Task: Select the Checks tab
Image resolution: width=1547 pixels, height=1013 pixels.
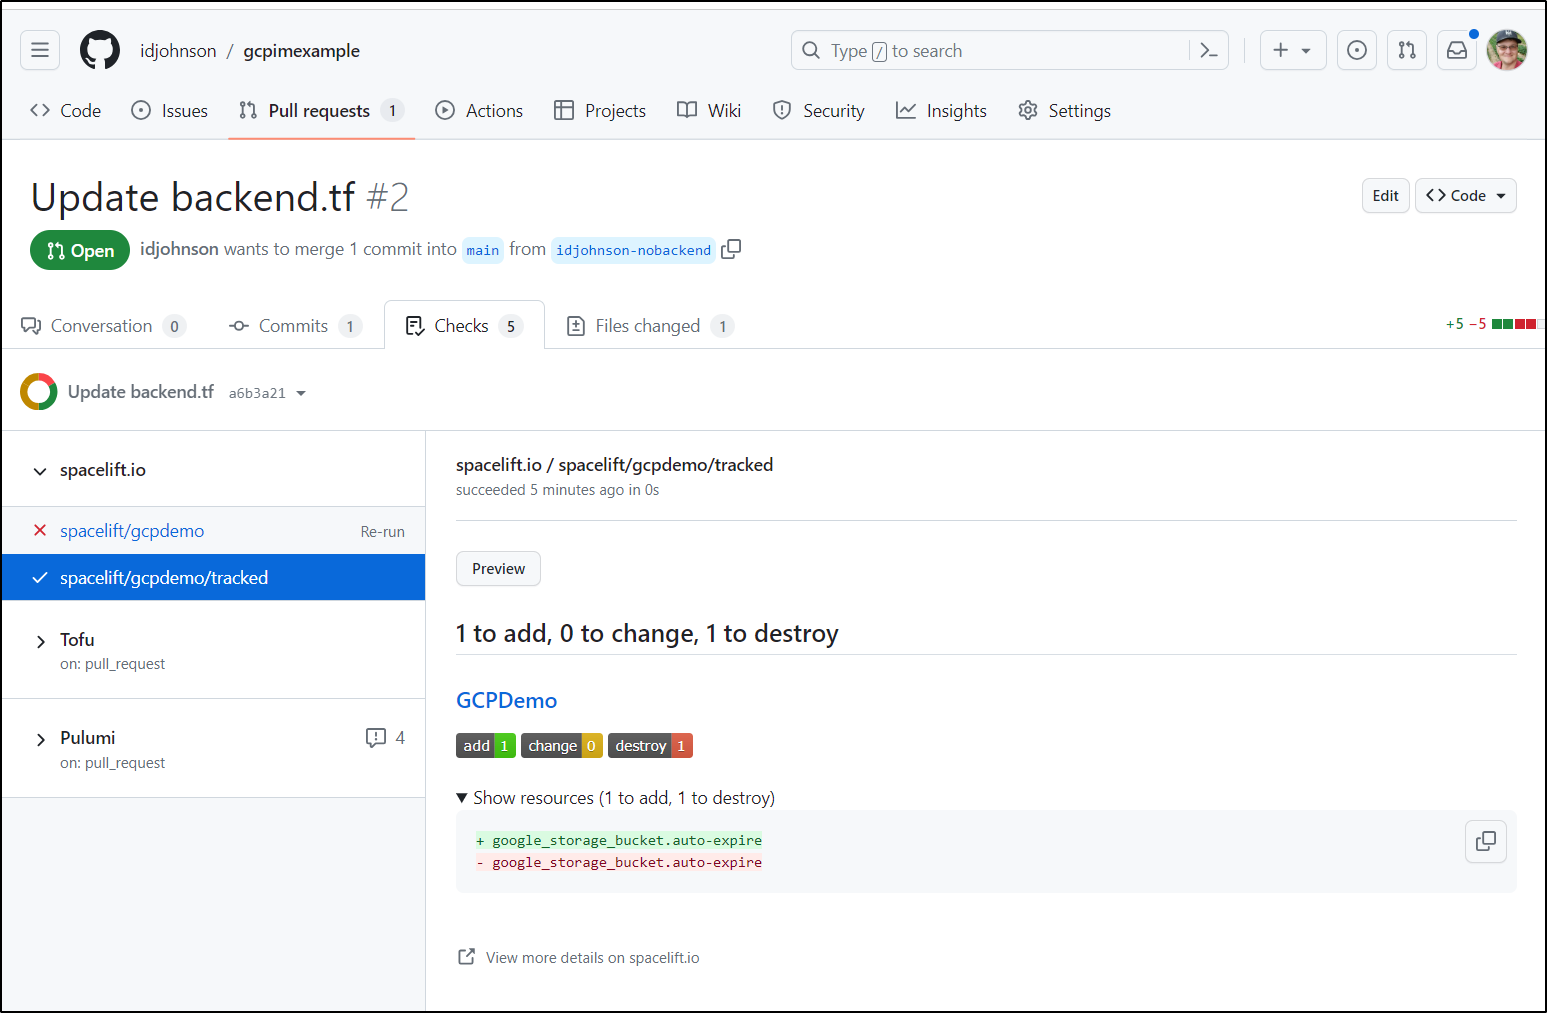Action: pyautogui.click(x=464, y=326)
